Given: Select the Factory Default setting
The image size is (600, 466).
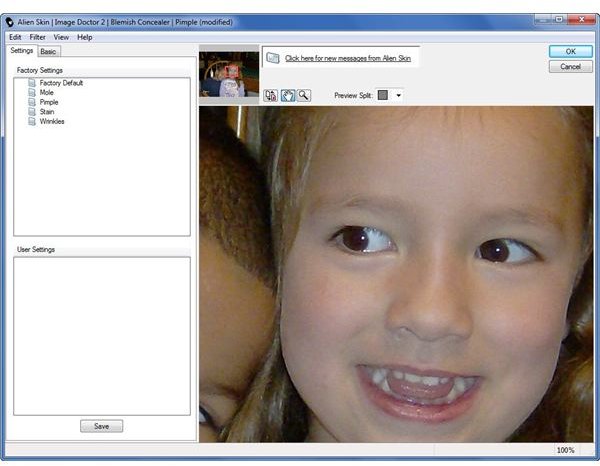Looking at the screenshot, I should [x=61, y=83].
